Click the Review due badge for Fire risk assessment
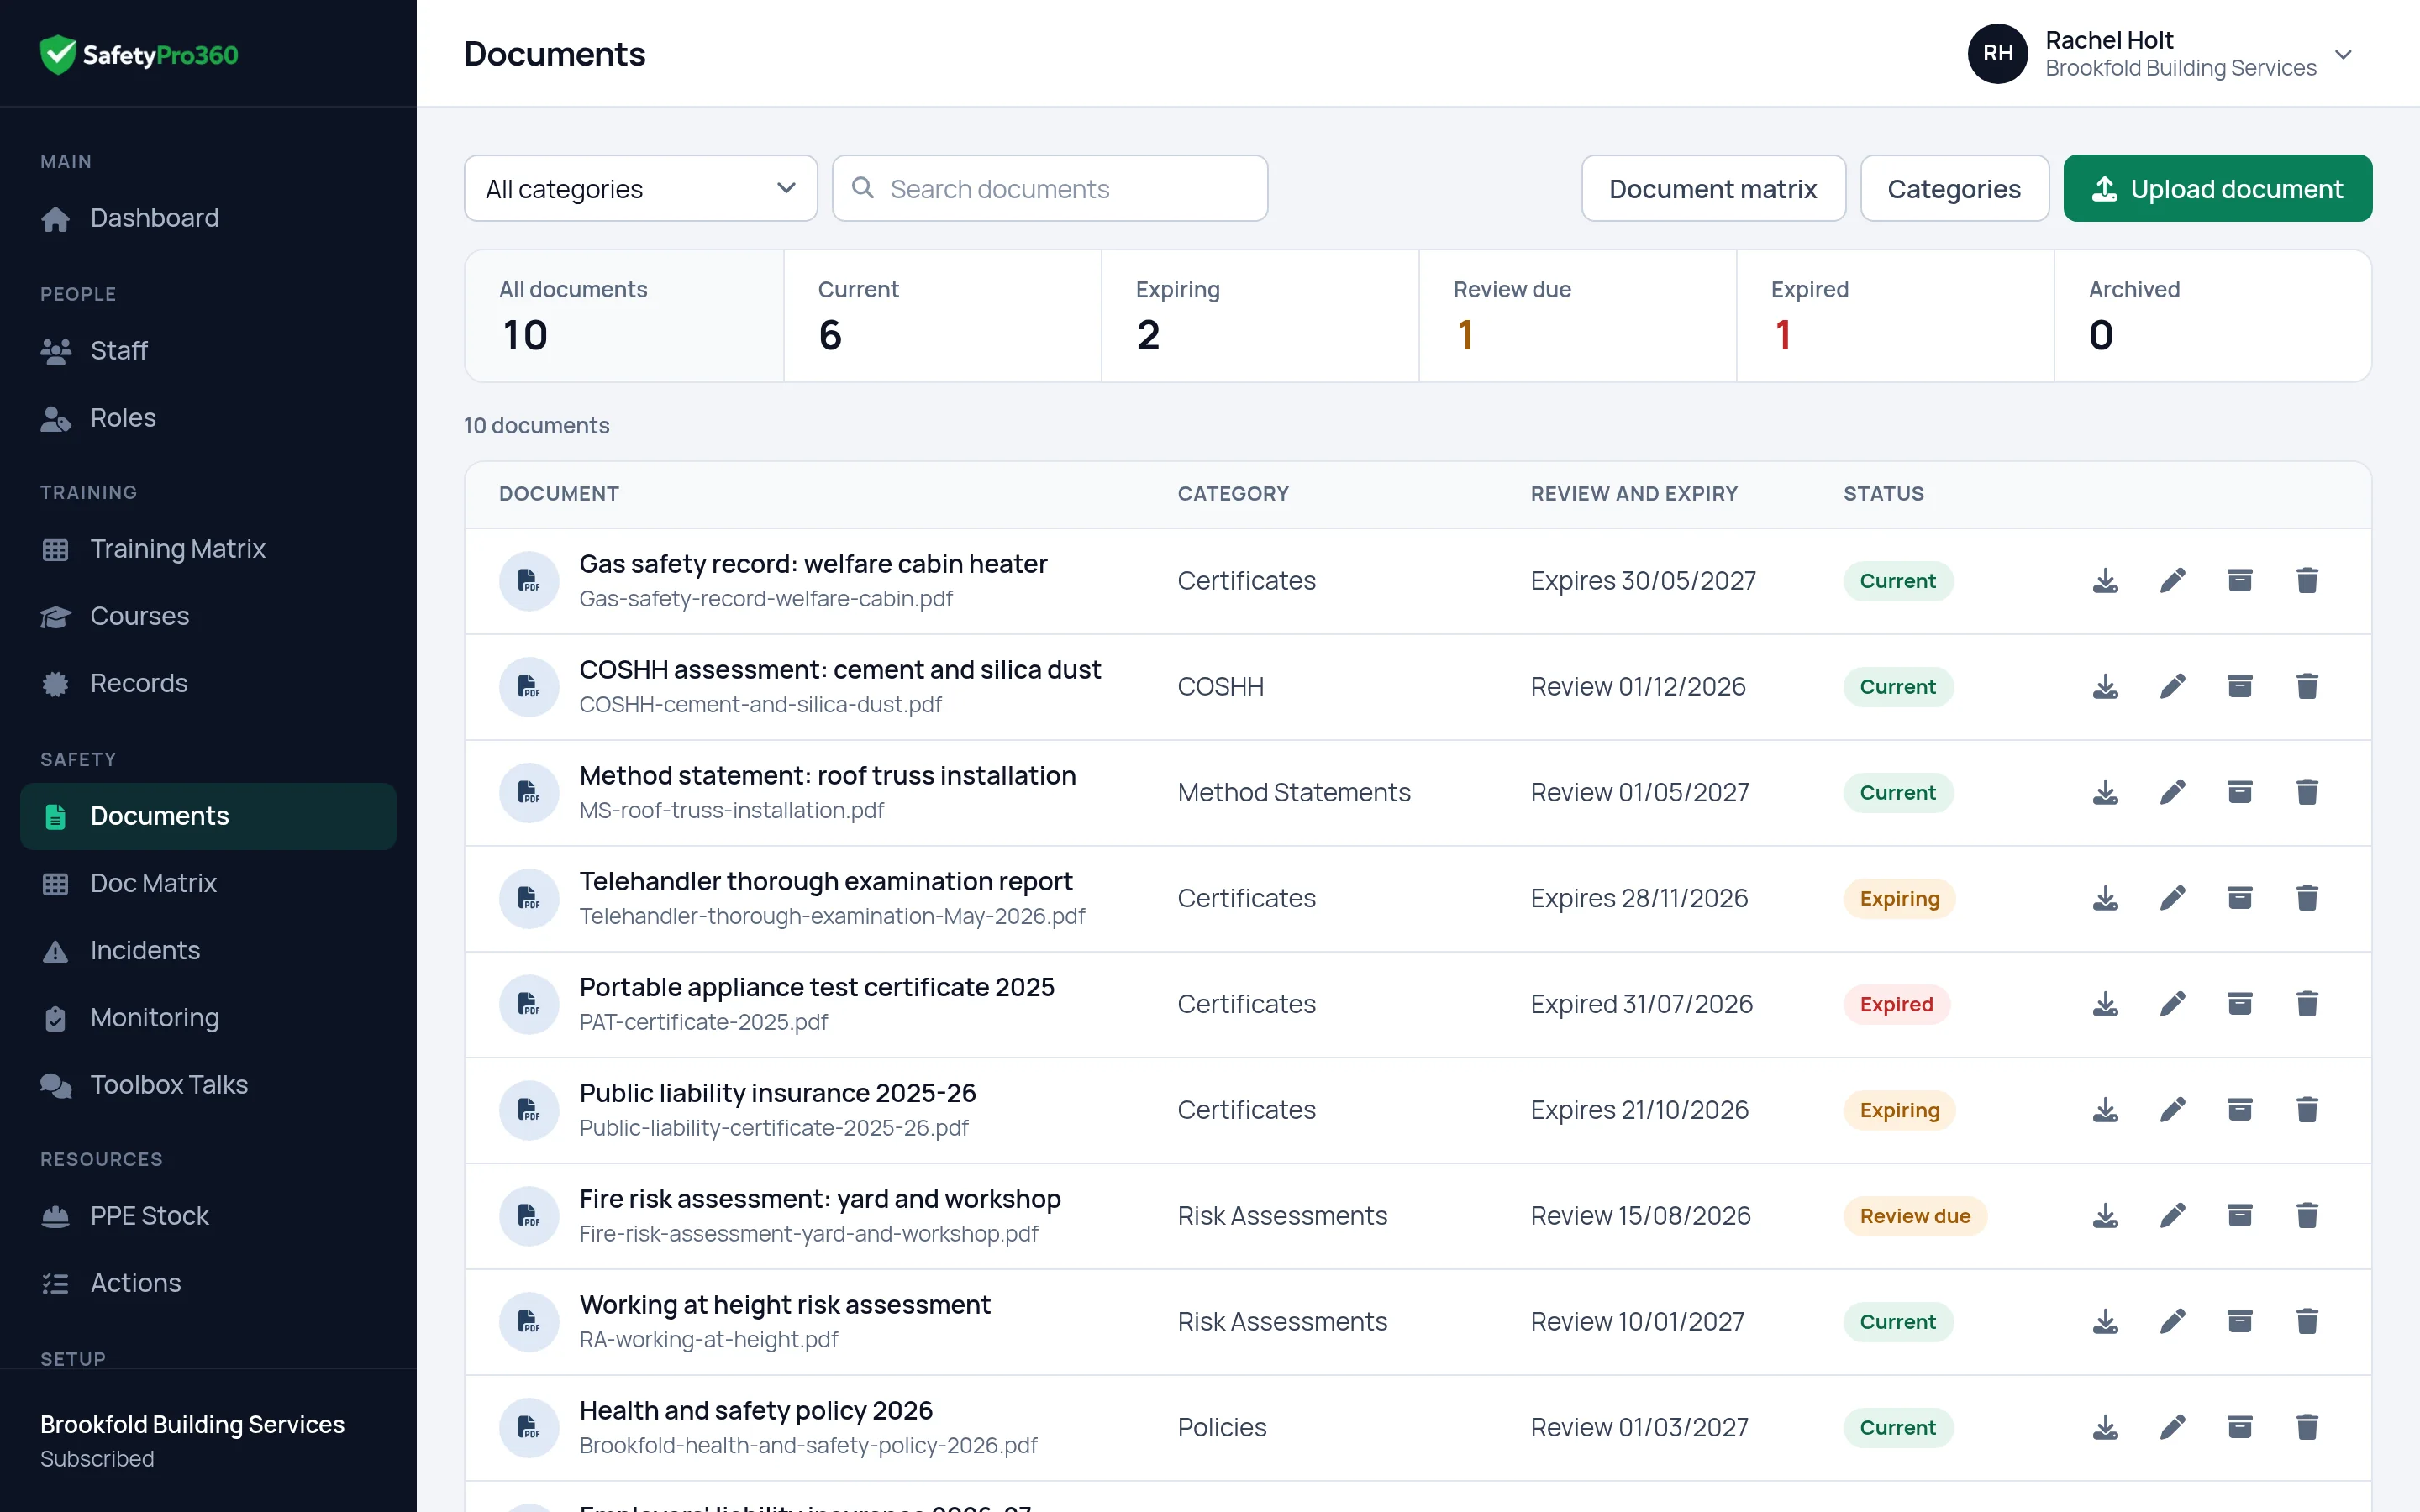 pyautogui.click(x=1915, y=1217)
